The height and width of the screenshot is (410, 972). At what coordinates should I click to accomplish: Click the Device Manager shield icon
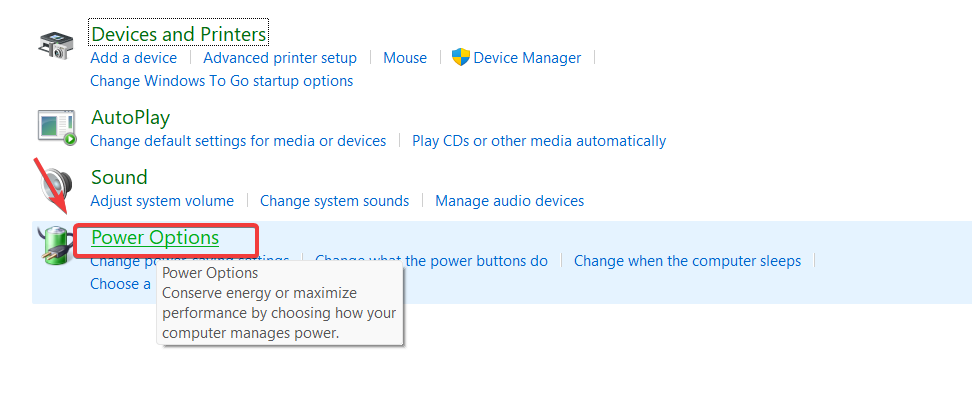tap(461, 58)
